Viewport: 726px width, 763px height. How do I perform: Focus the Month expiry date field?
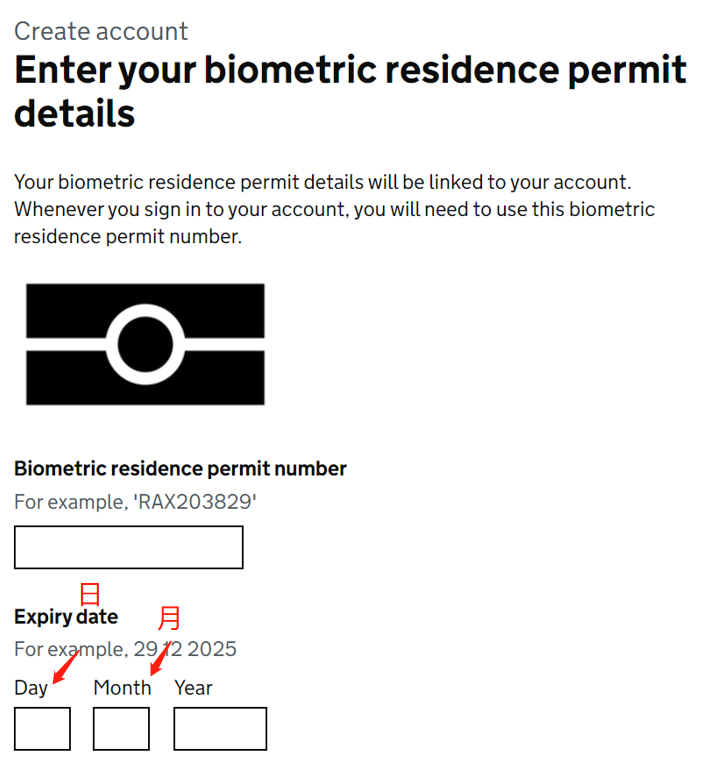click(121, 728)
